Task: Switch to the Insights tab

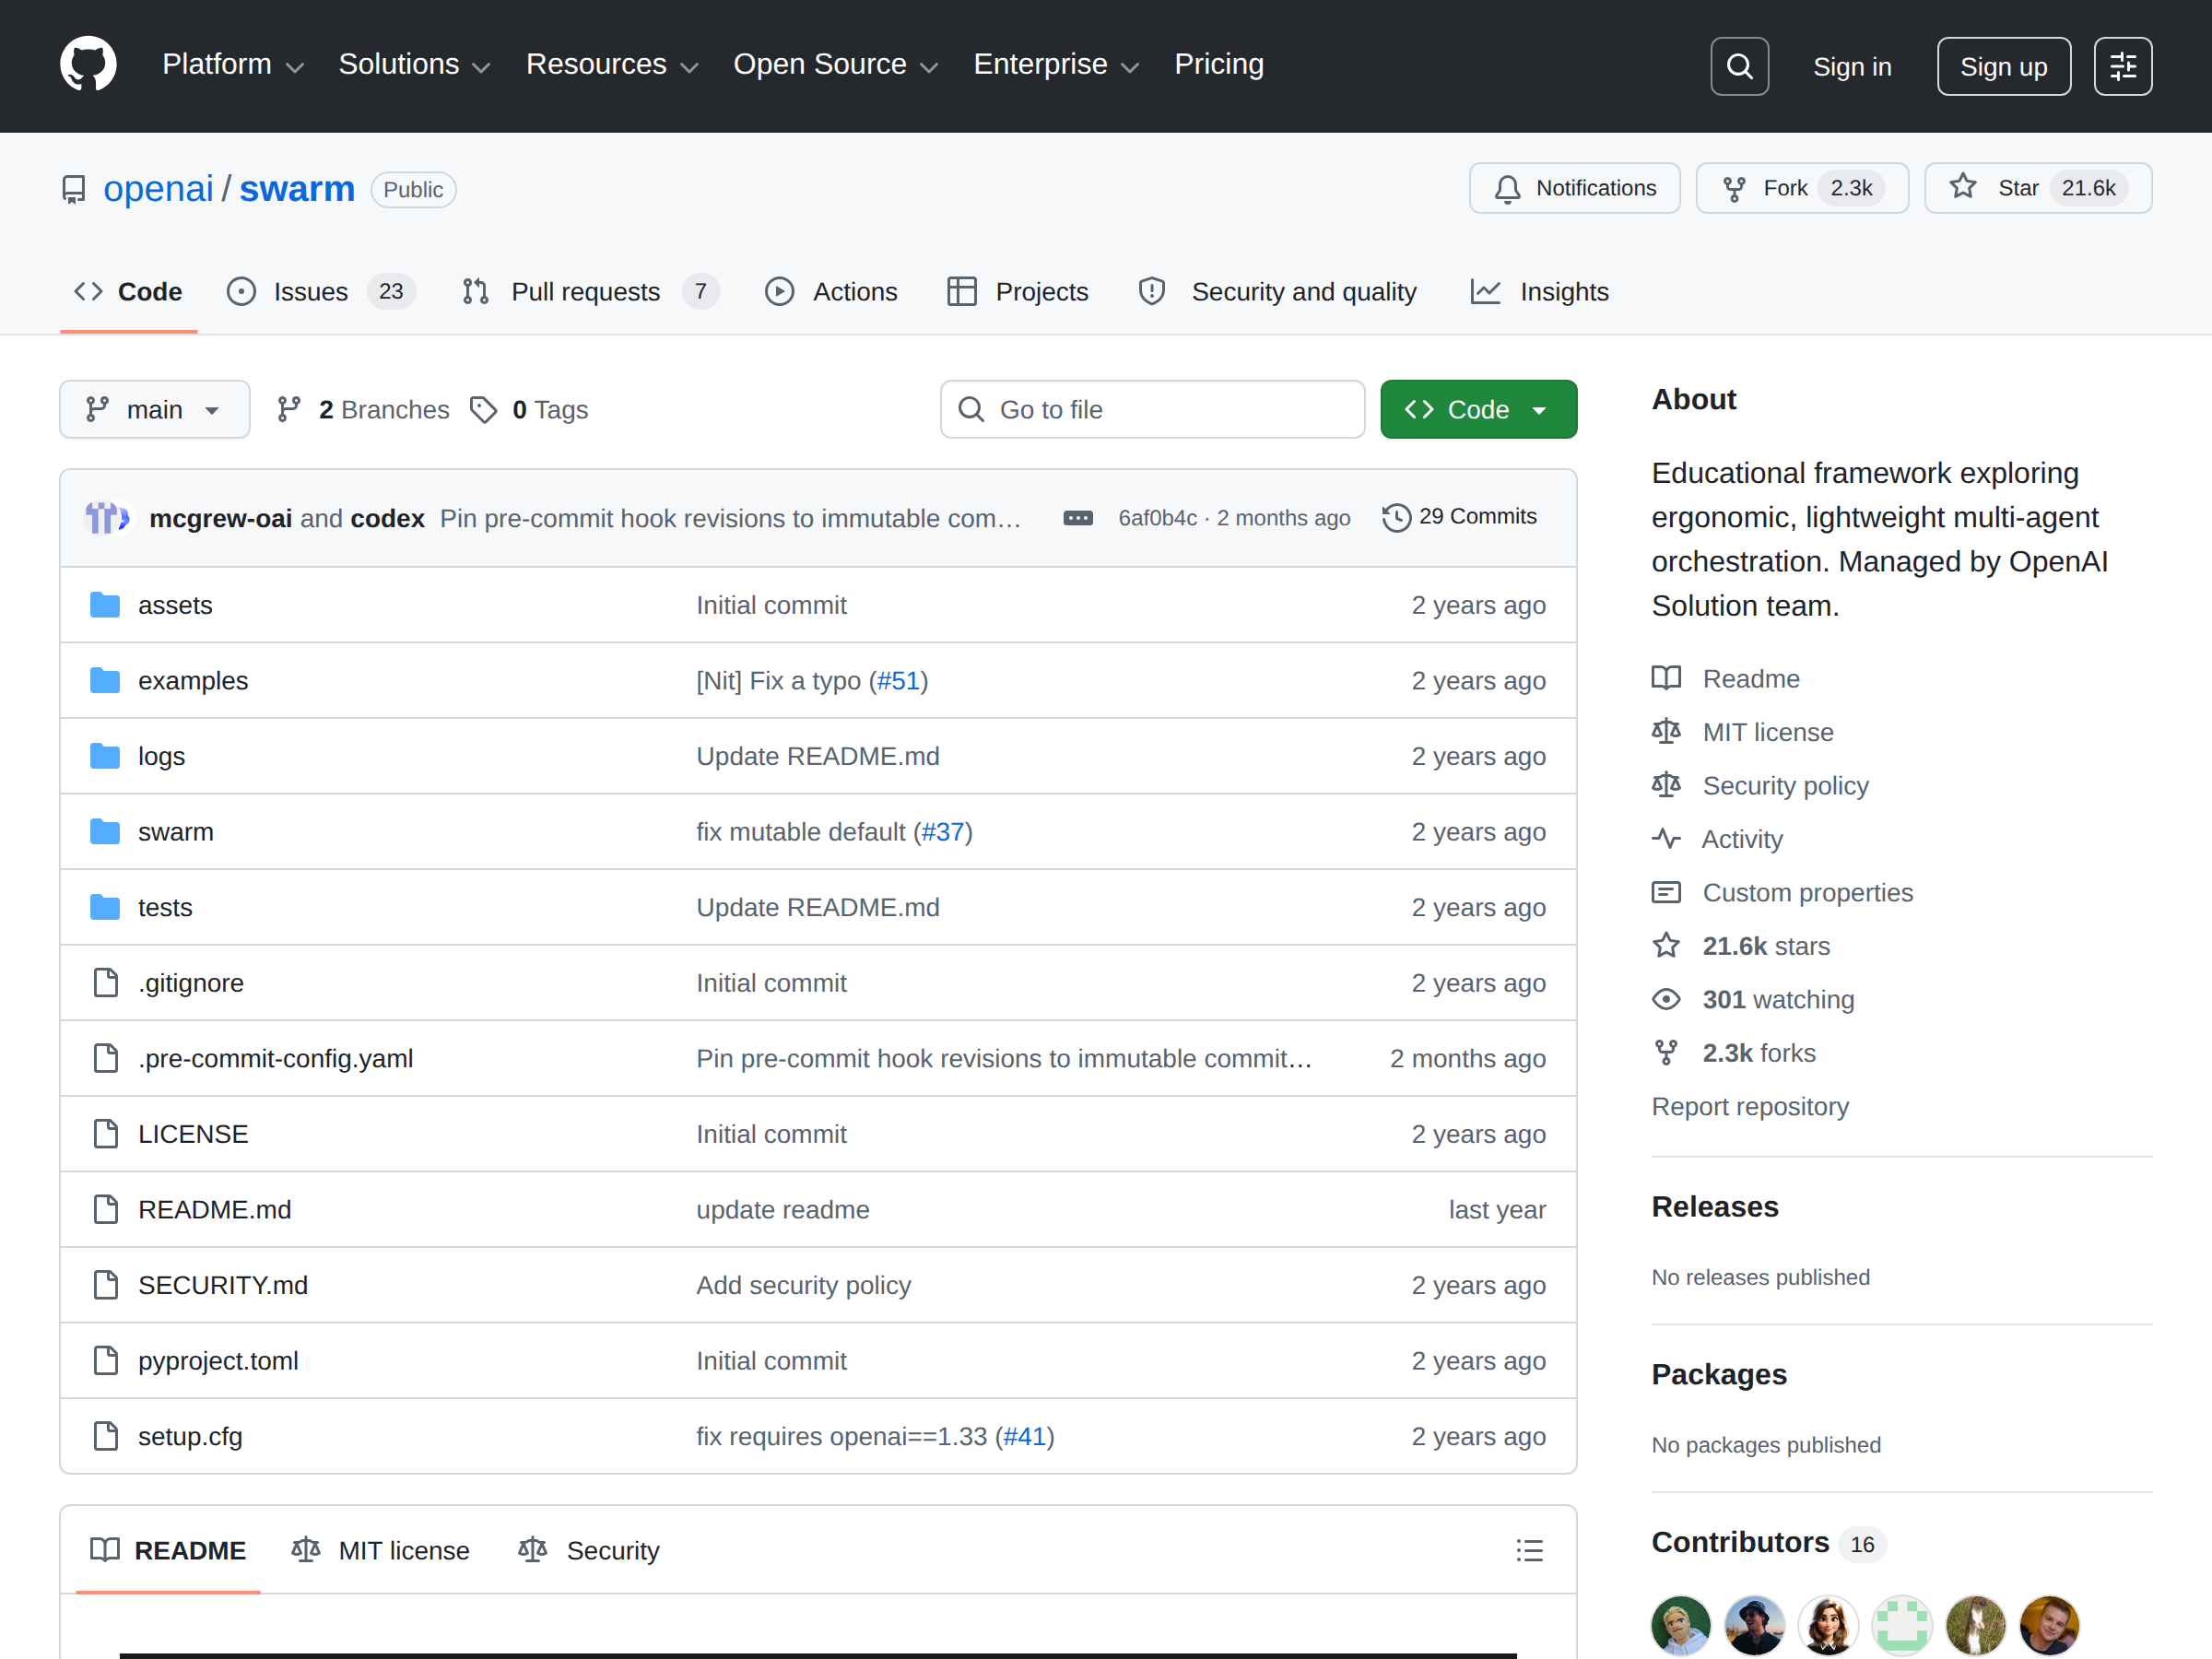Action: tap(1540, 292)
